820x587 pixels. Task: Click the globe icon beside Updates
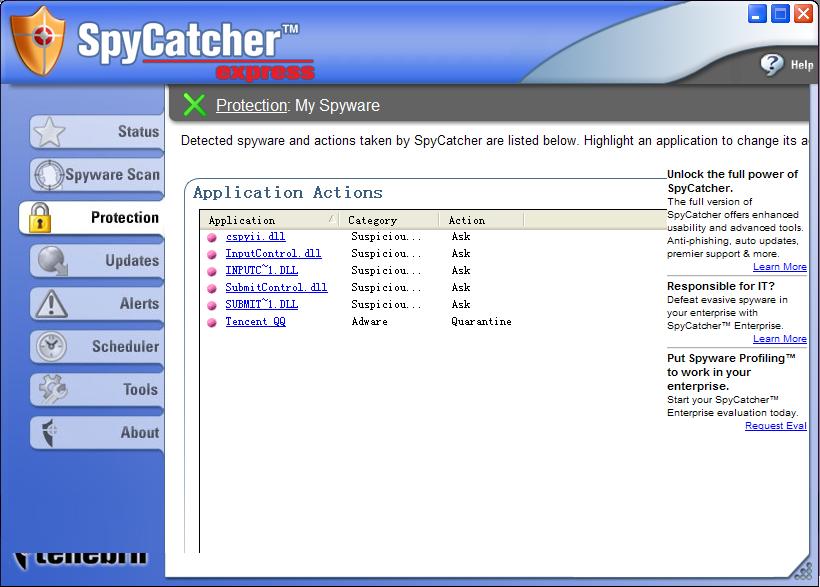(x=52, y=261)
